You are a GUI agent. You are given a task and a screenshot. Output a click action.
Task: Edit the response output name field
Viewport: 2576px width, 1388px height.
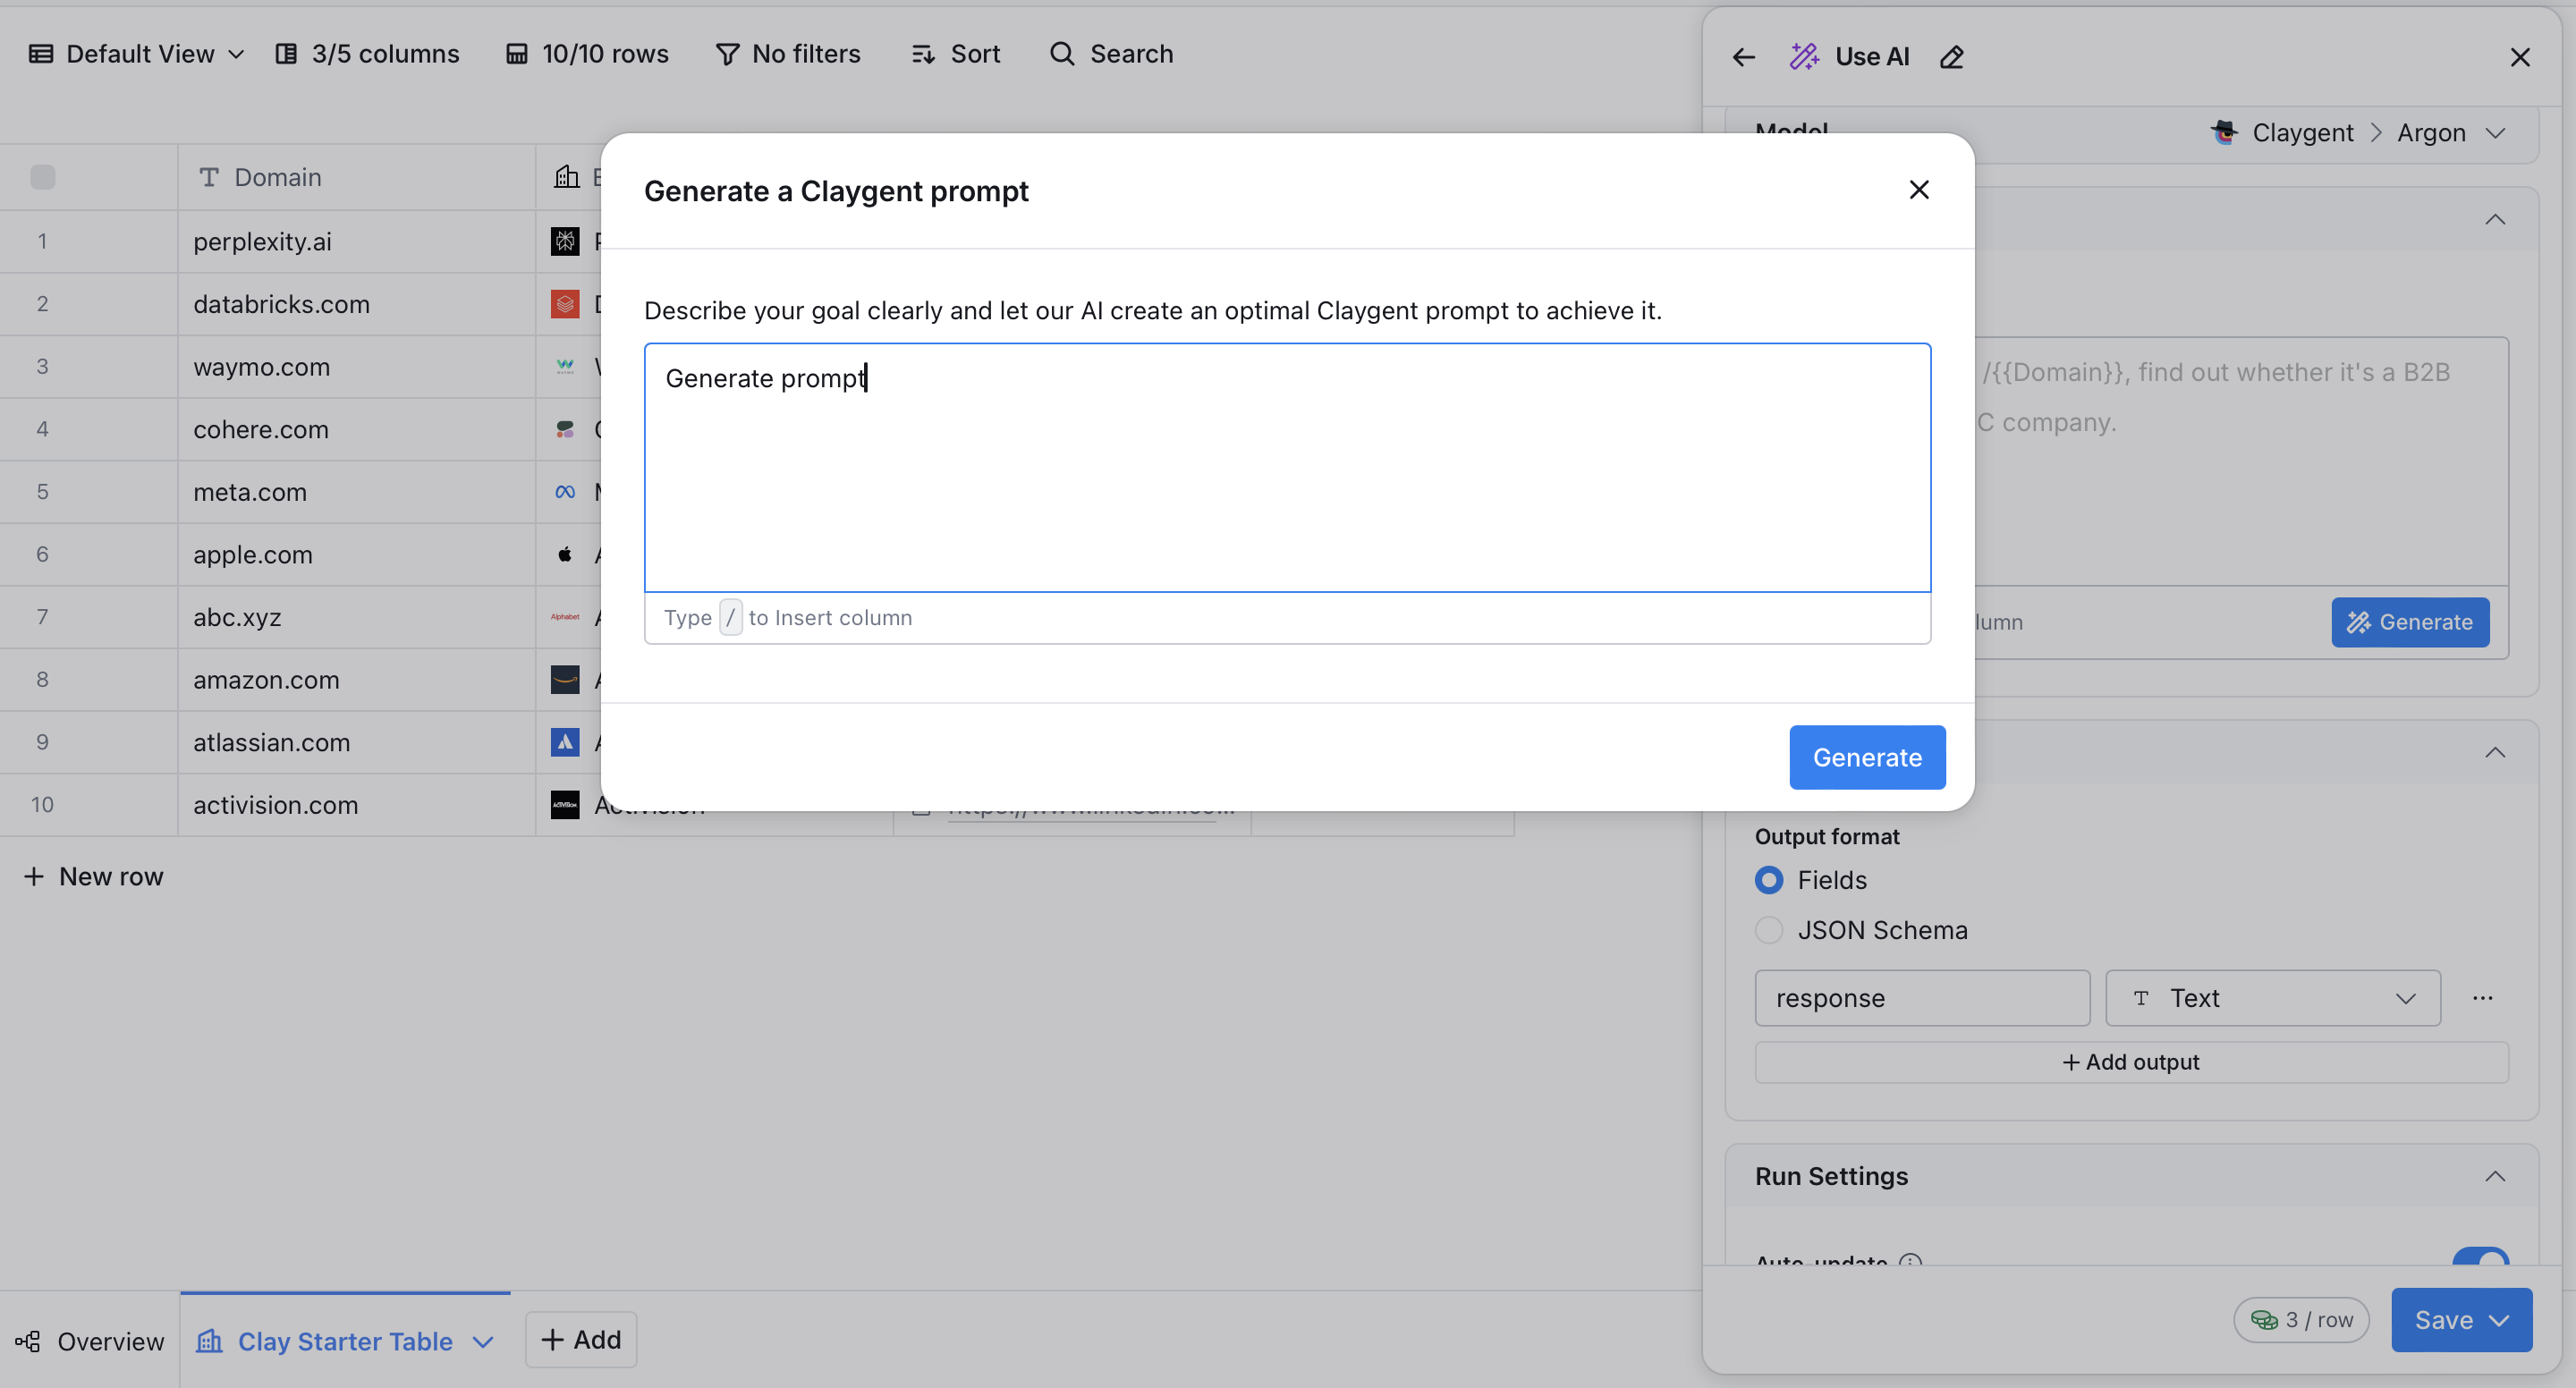click(x=1922, y=998)
